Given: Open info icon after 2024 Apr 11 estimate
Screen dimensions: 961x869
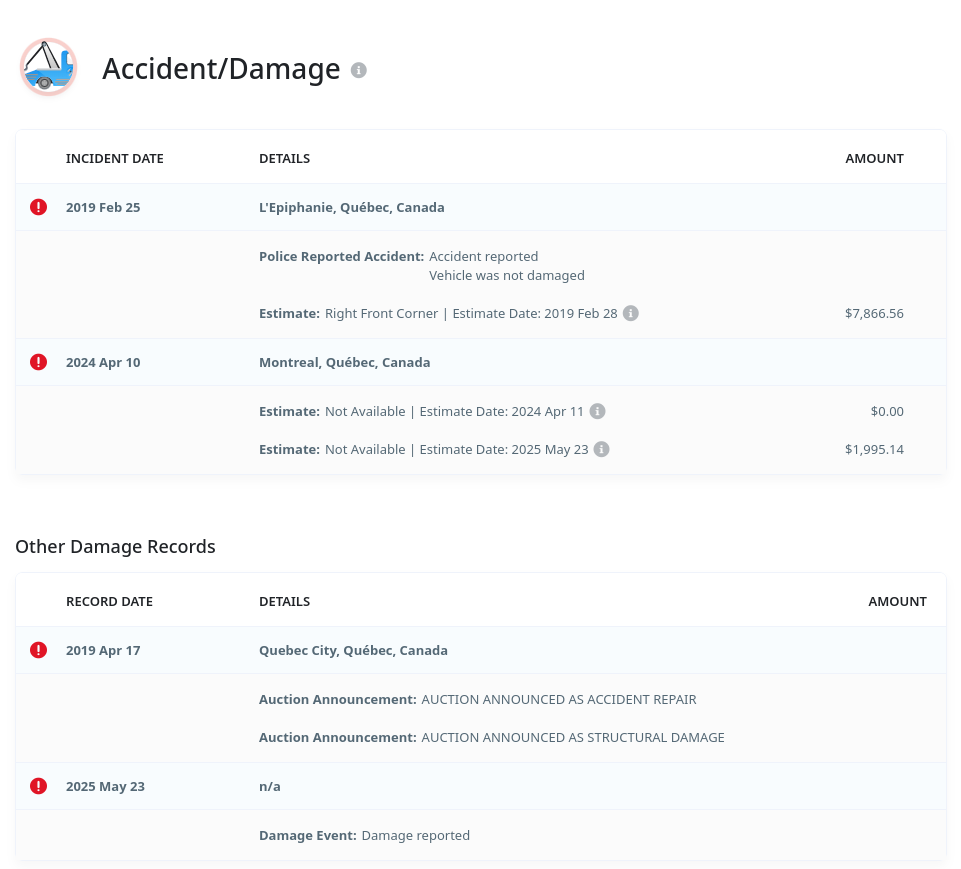Looking at the screenshot, I should pyautogui.click(x=597, y=411).
